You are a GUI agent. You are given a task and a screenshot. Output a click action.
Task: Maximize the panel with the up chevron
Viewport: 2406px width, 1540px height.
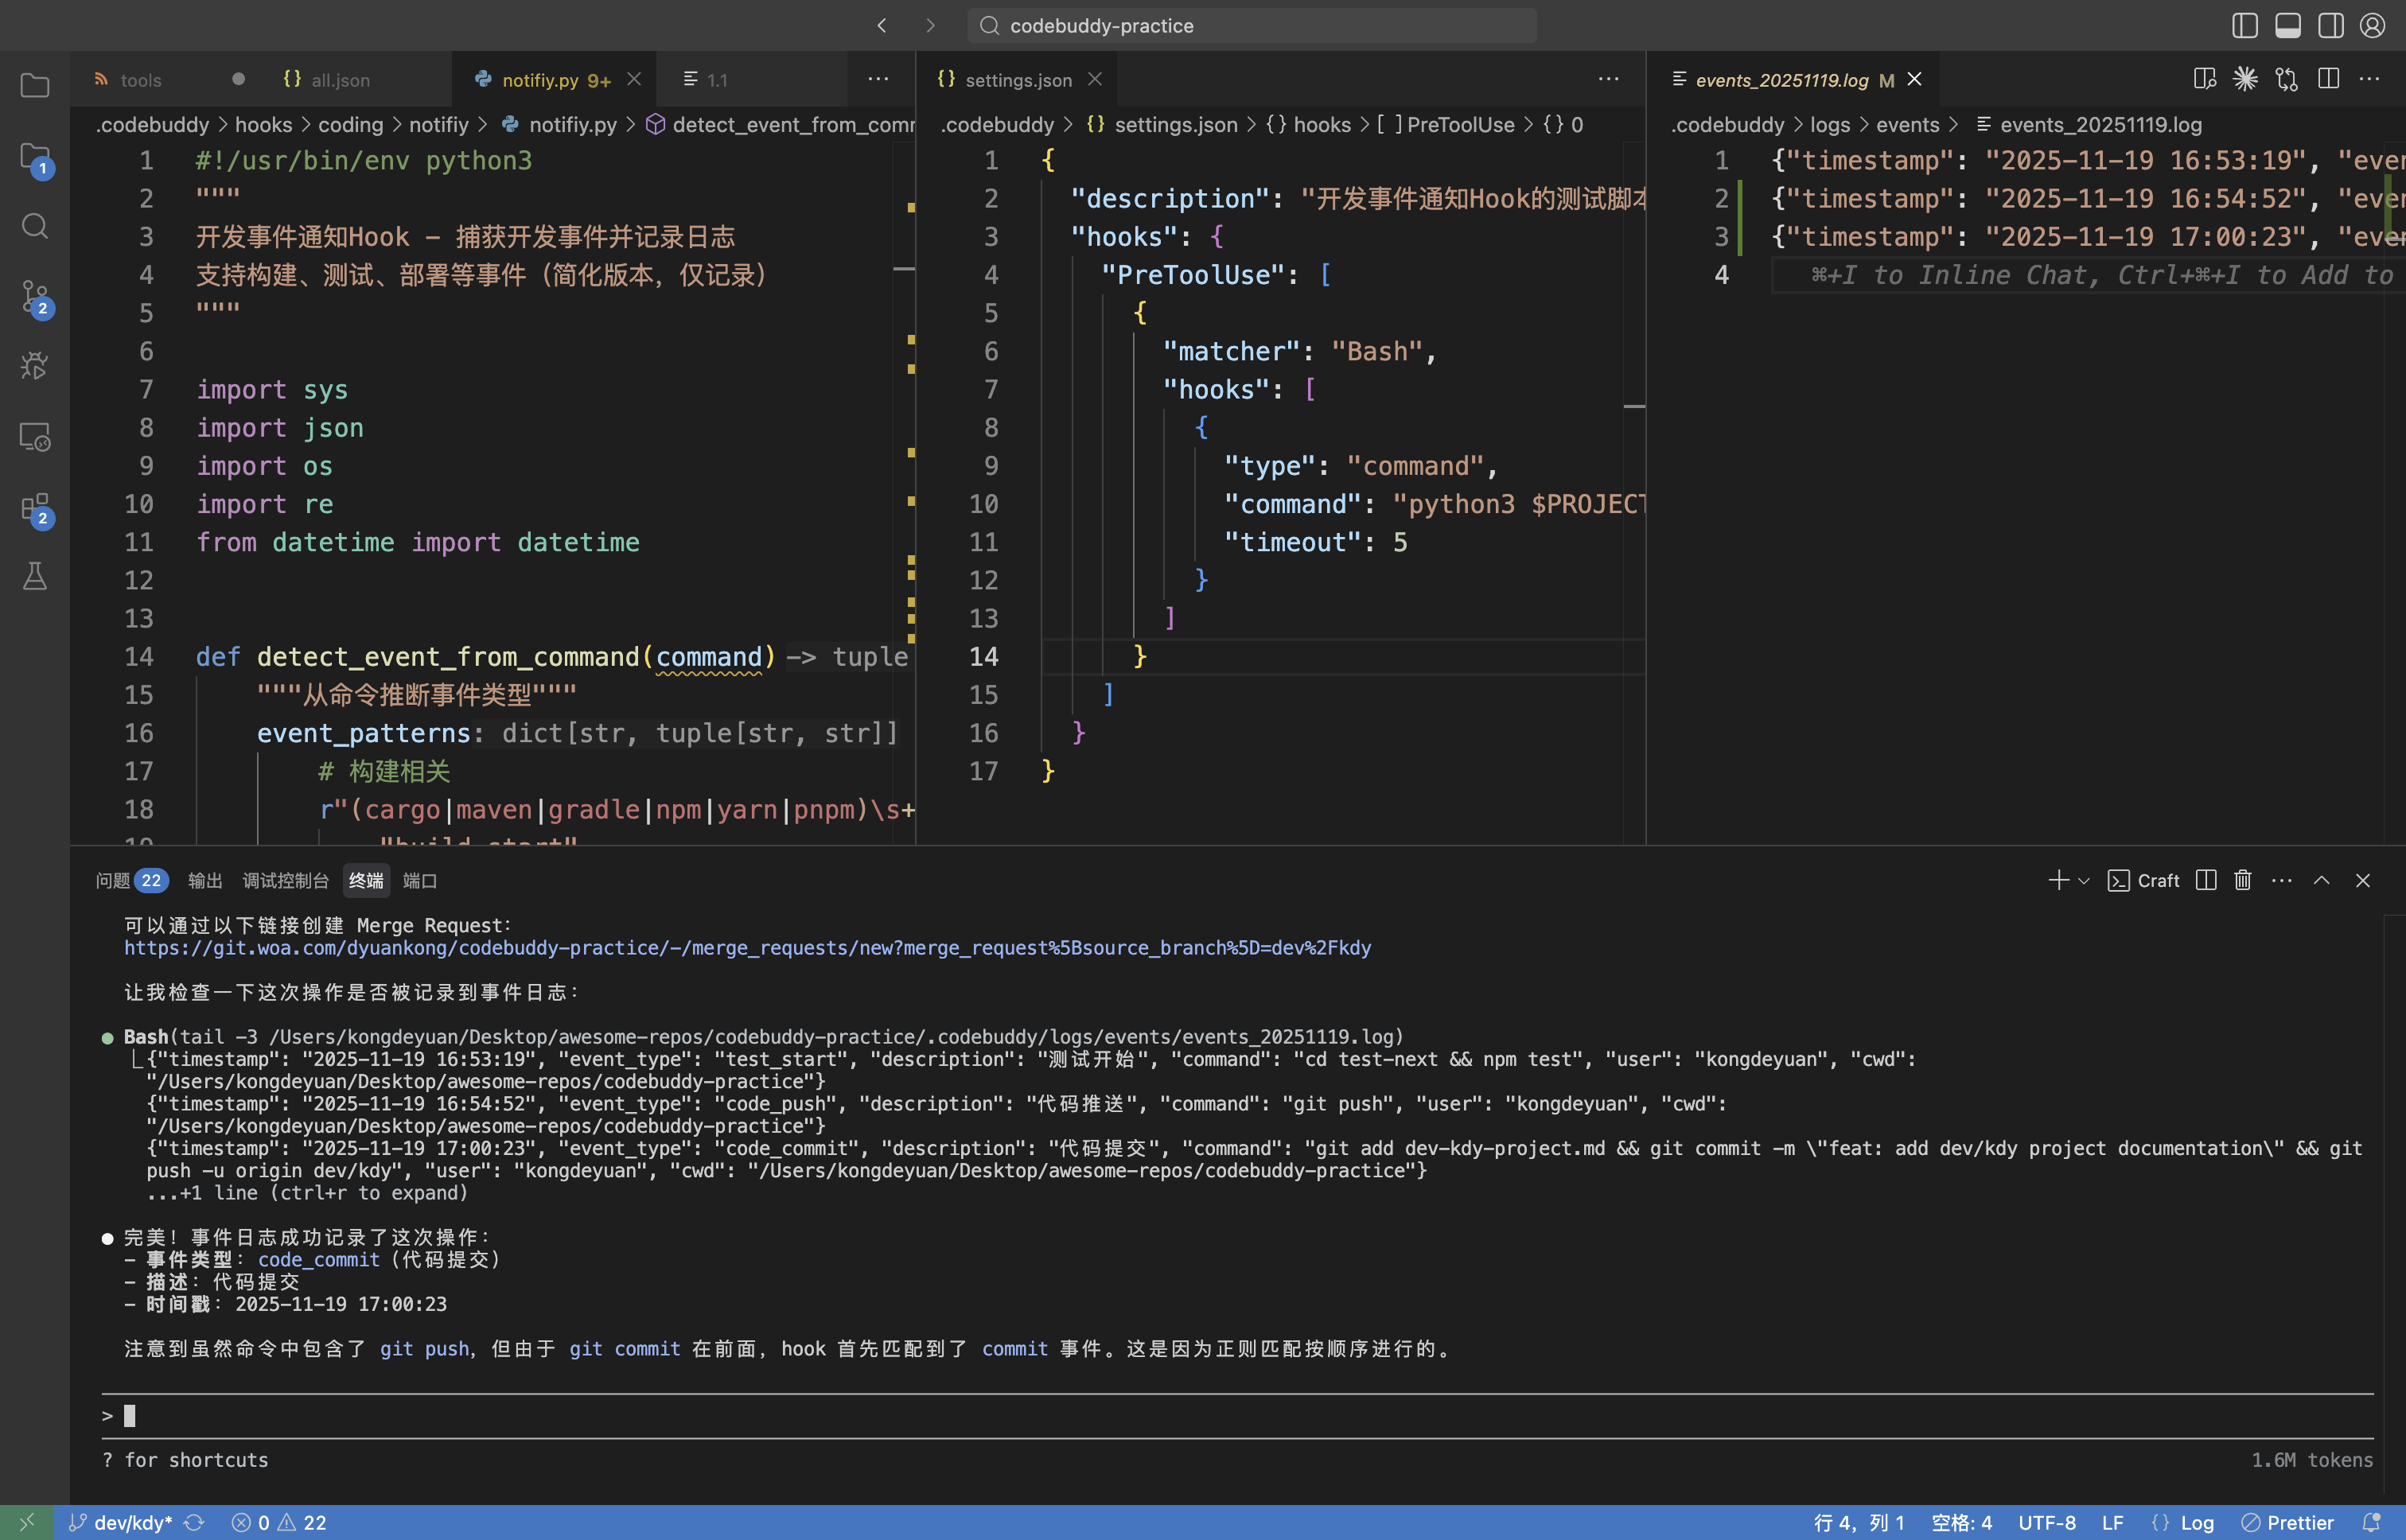2322,880
